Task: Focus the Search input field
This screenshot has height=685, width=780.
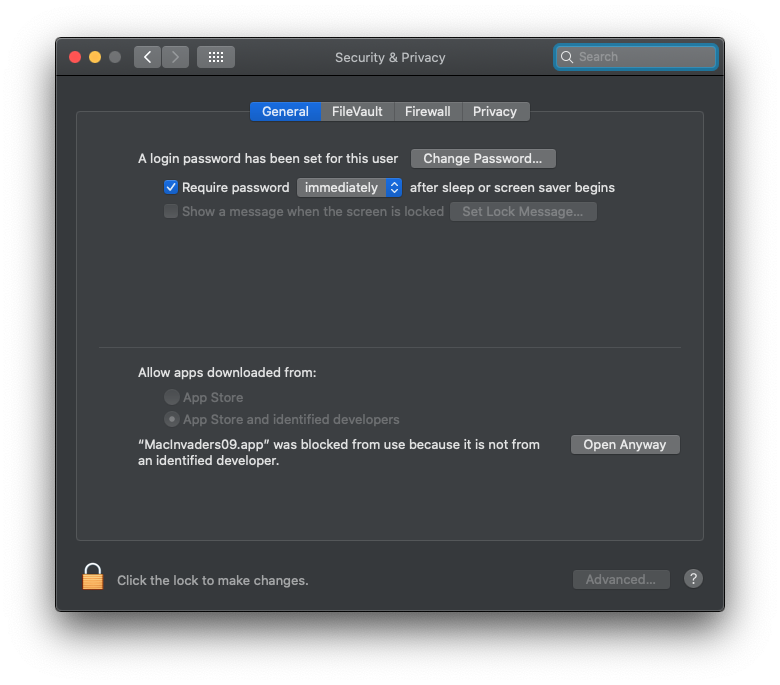Action: click(645, 57)
